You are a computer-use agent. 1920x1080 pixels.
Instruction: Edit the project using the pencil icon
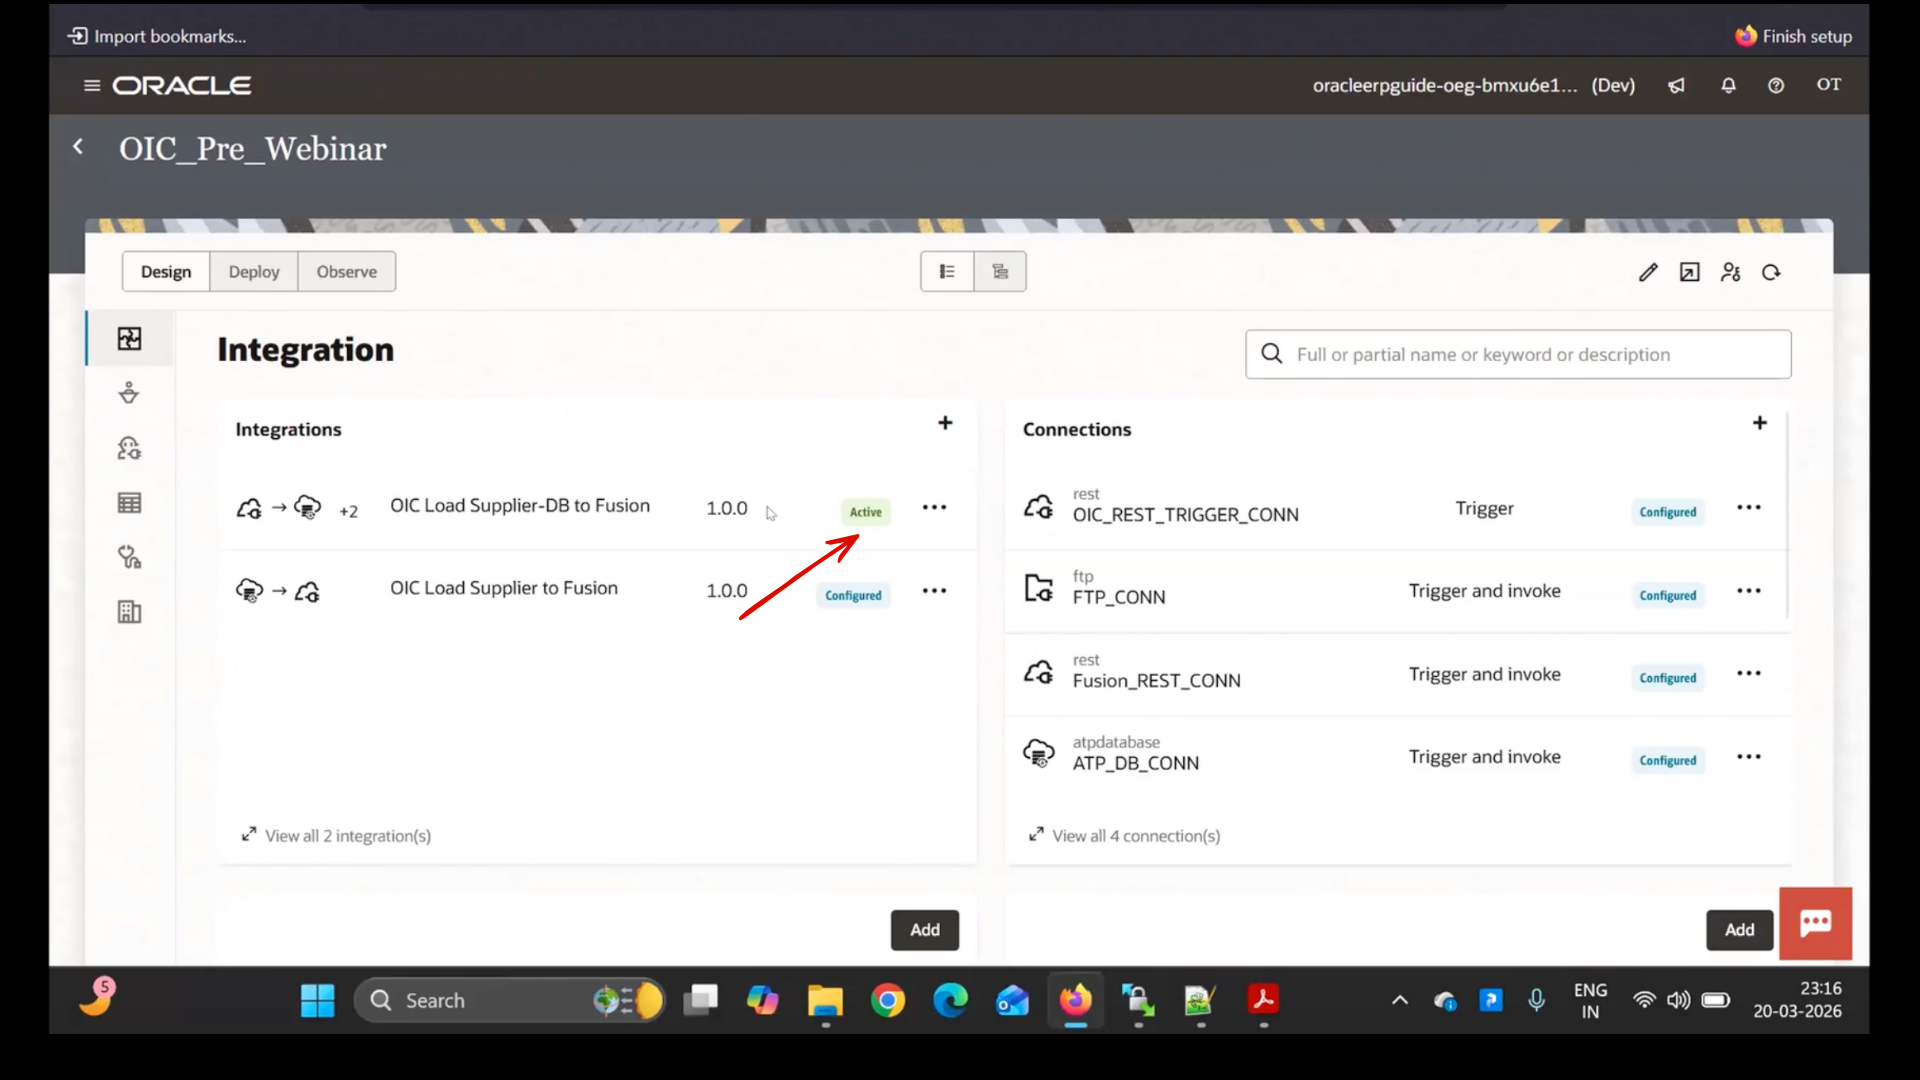point(1647,272)
